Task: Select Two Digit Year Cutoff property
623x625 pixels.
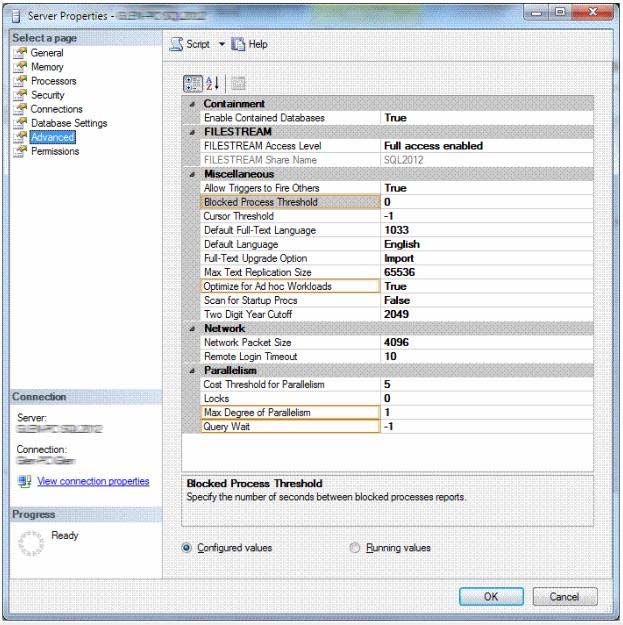Action: (x=290, y=314)
